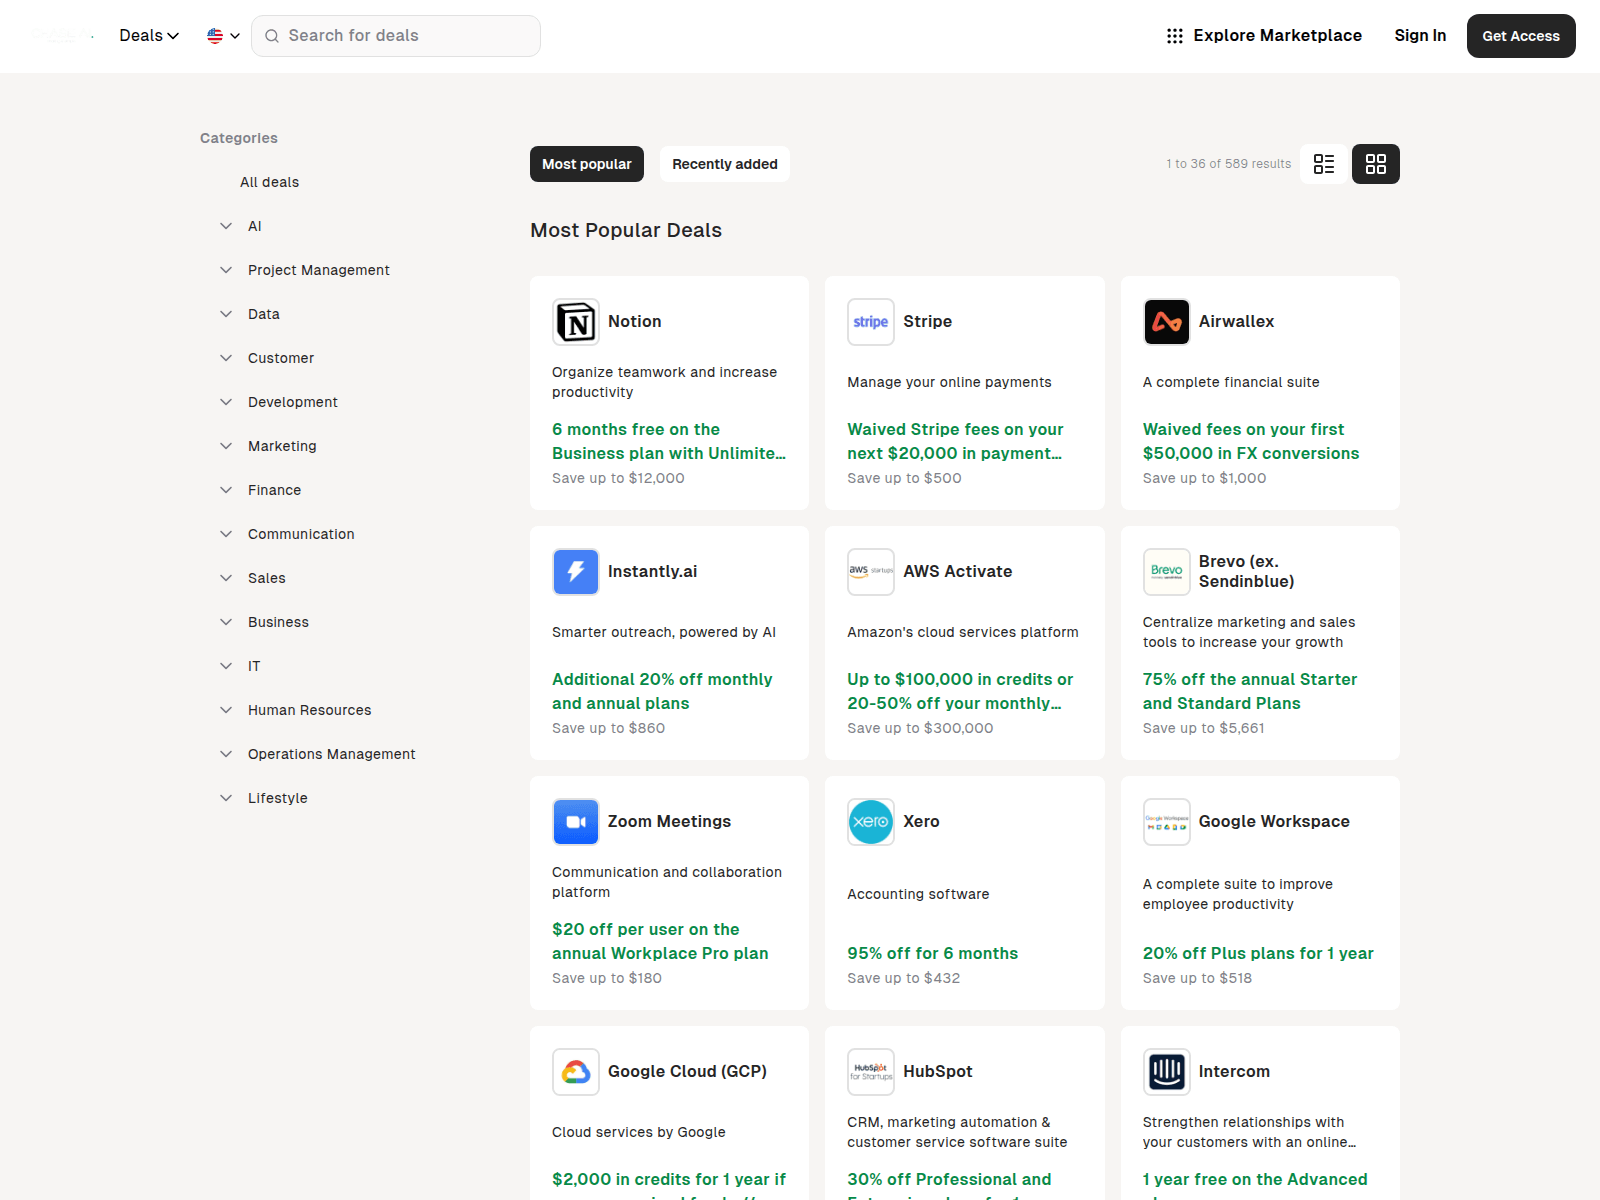1600x1200 pixels.
Task: Open Airwallex waived FX fees deal
Action: [x=1251, y=441]
